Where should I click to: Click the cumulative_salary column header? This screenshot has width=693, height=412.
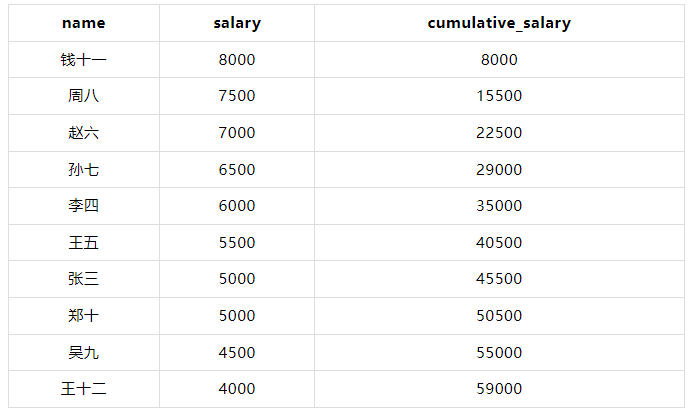(x=499, y=23)
